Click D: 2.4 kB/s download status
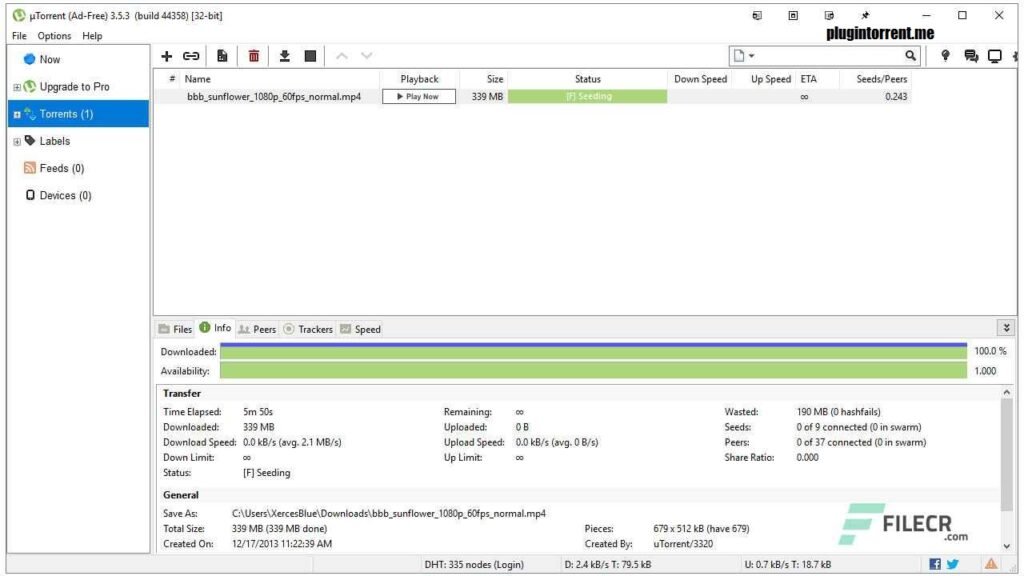This screenshot has width=1024, height=576. click(x=607, y=564)
